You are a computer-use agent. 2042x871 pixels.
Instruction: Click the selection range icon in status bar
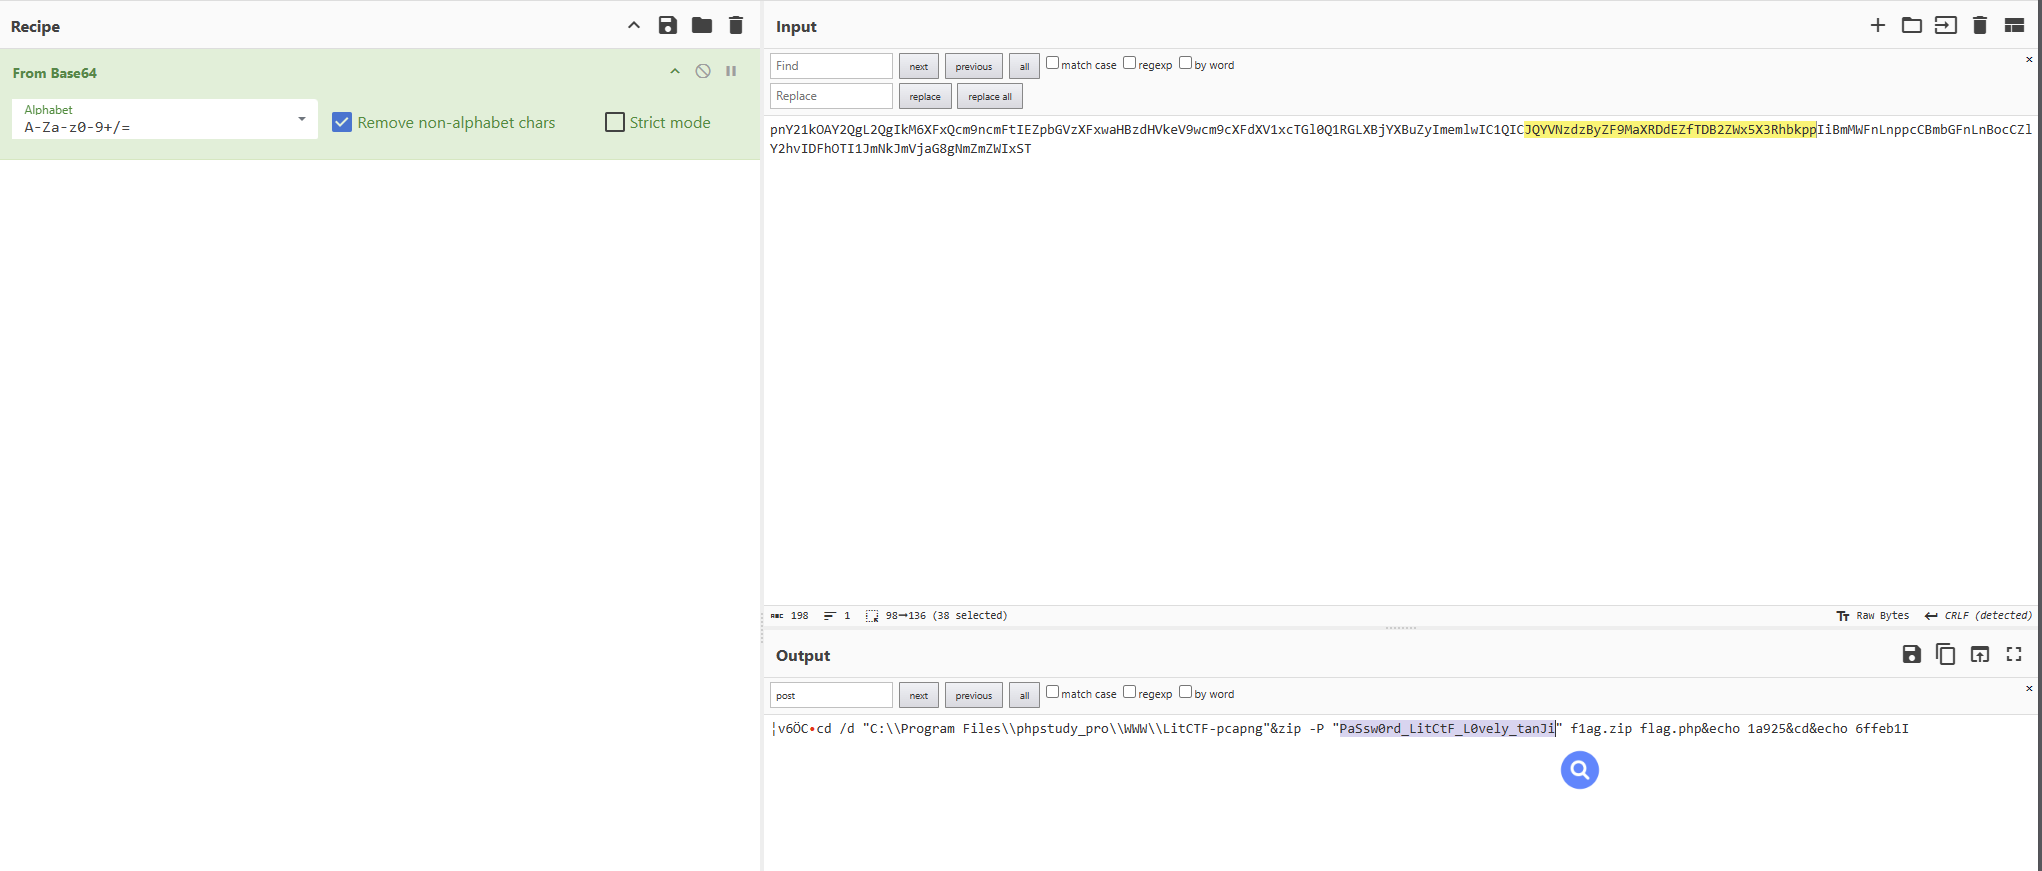(x=872, y=616)
